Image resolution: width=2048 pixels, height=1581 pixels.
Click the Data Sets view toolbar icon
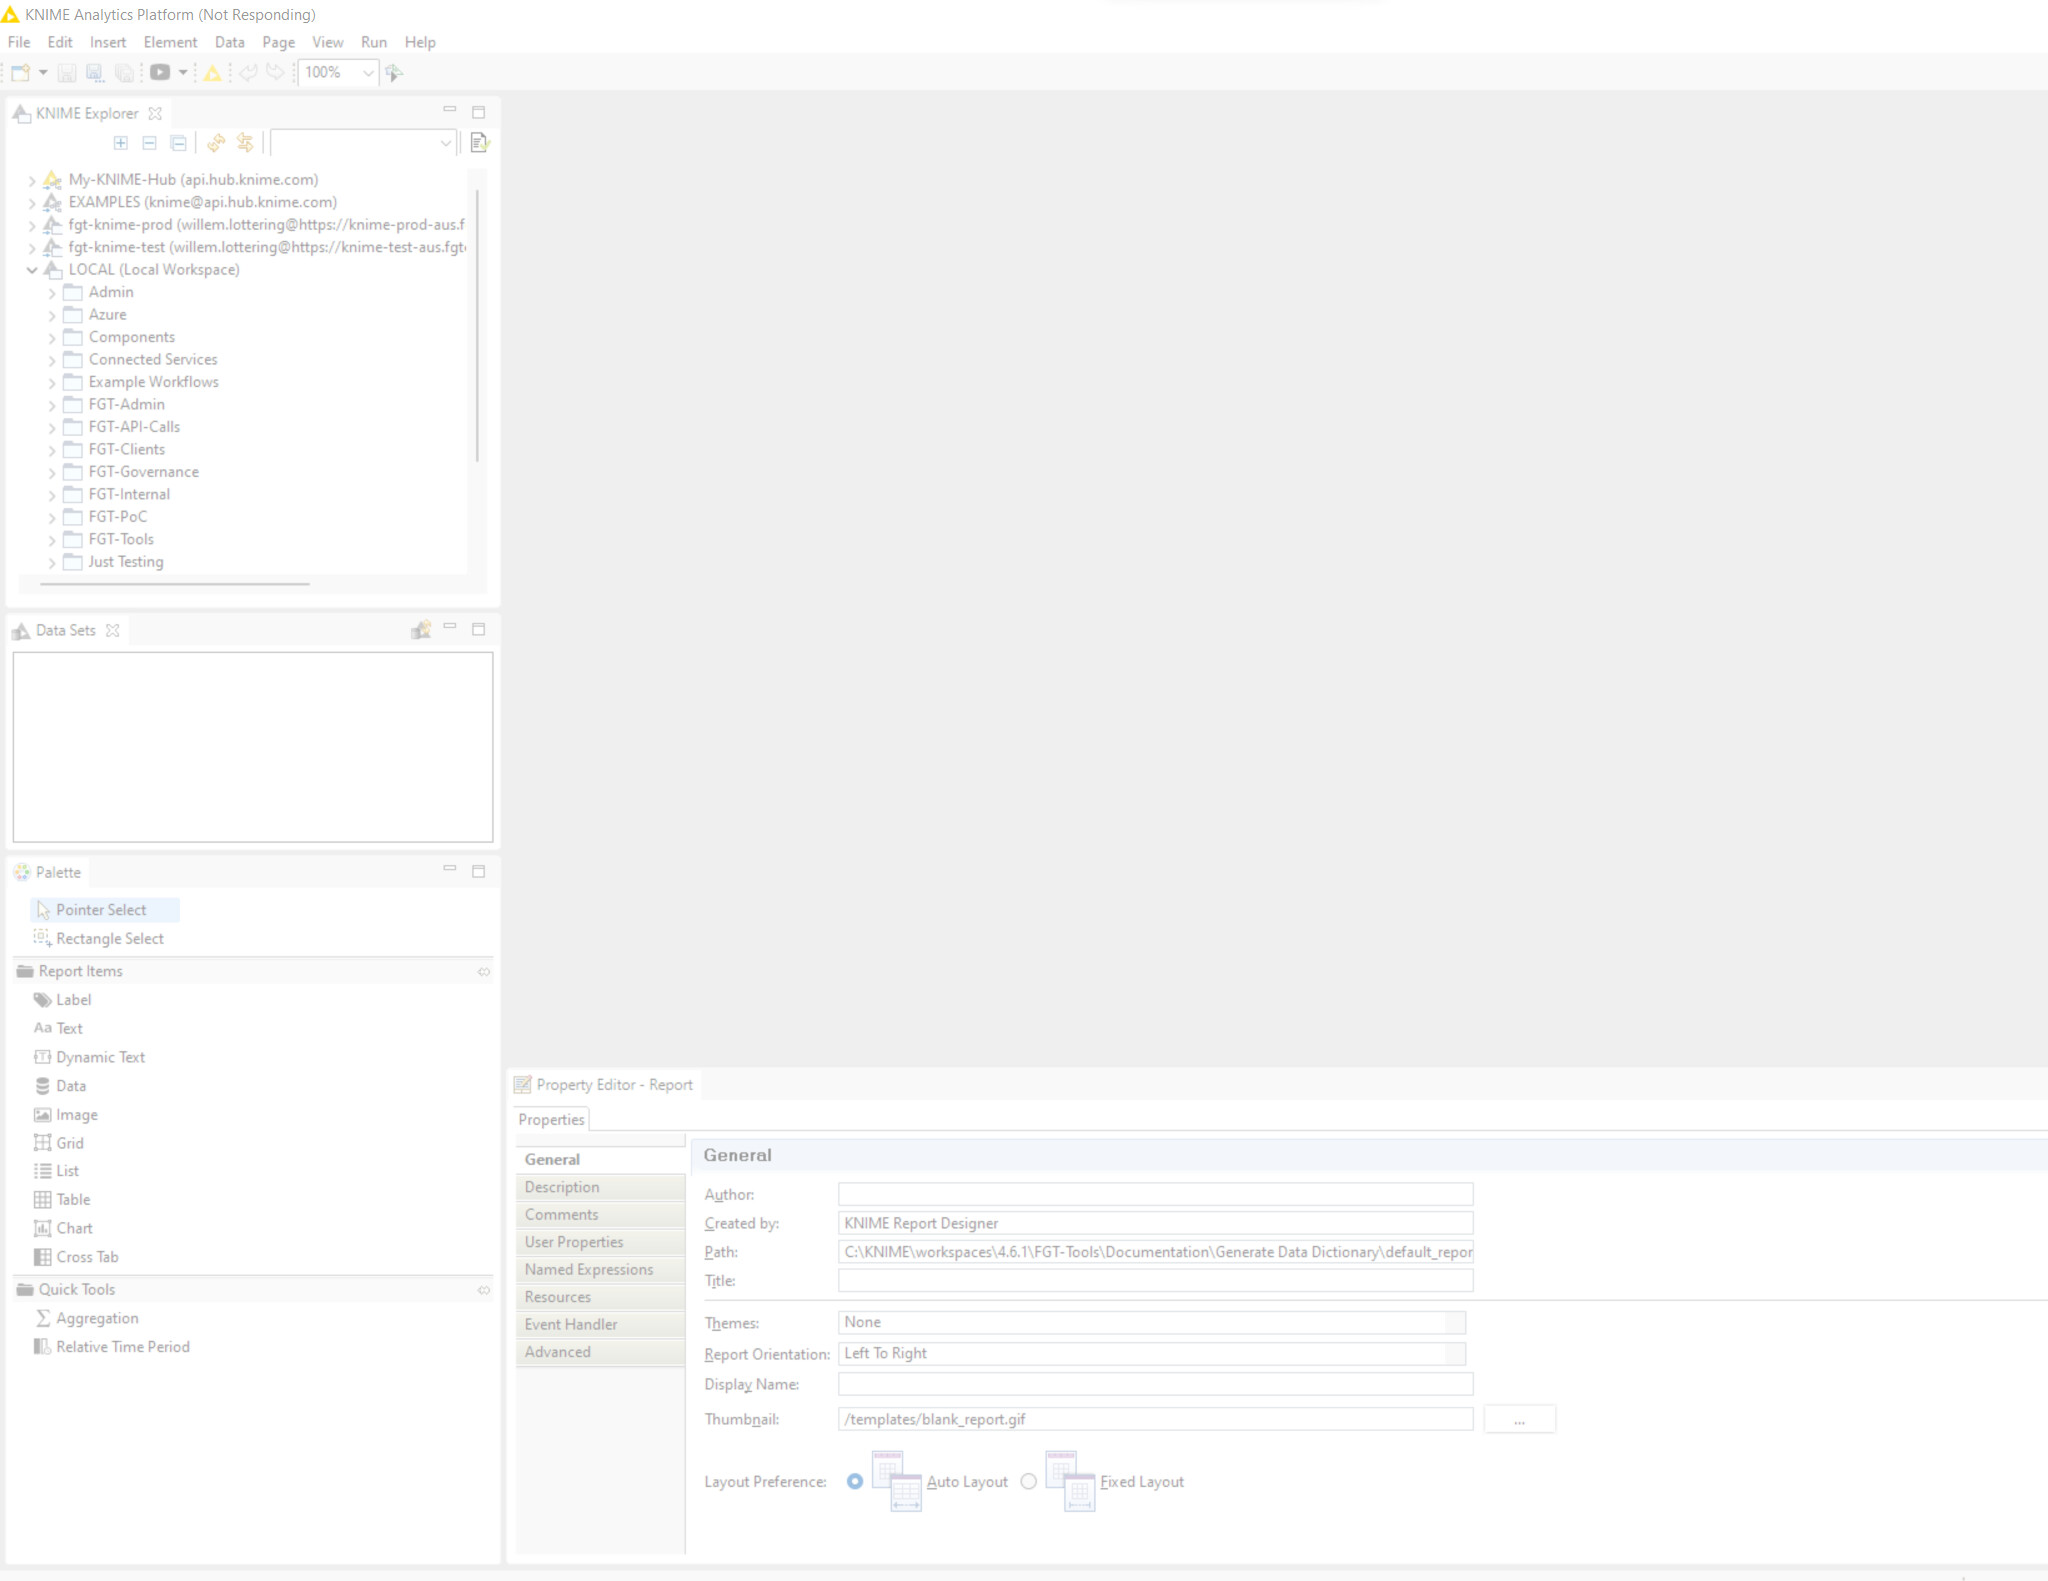click(x=421, y=629)
